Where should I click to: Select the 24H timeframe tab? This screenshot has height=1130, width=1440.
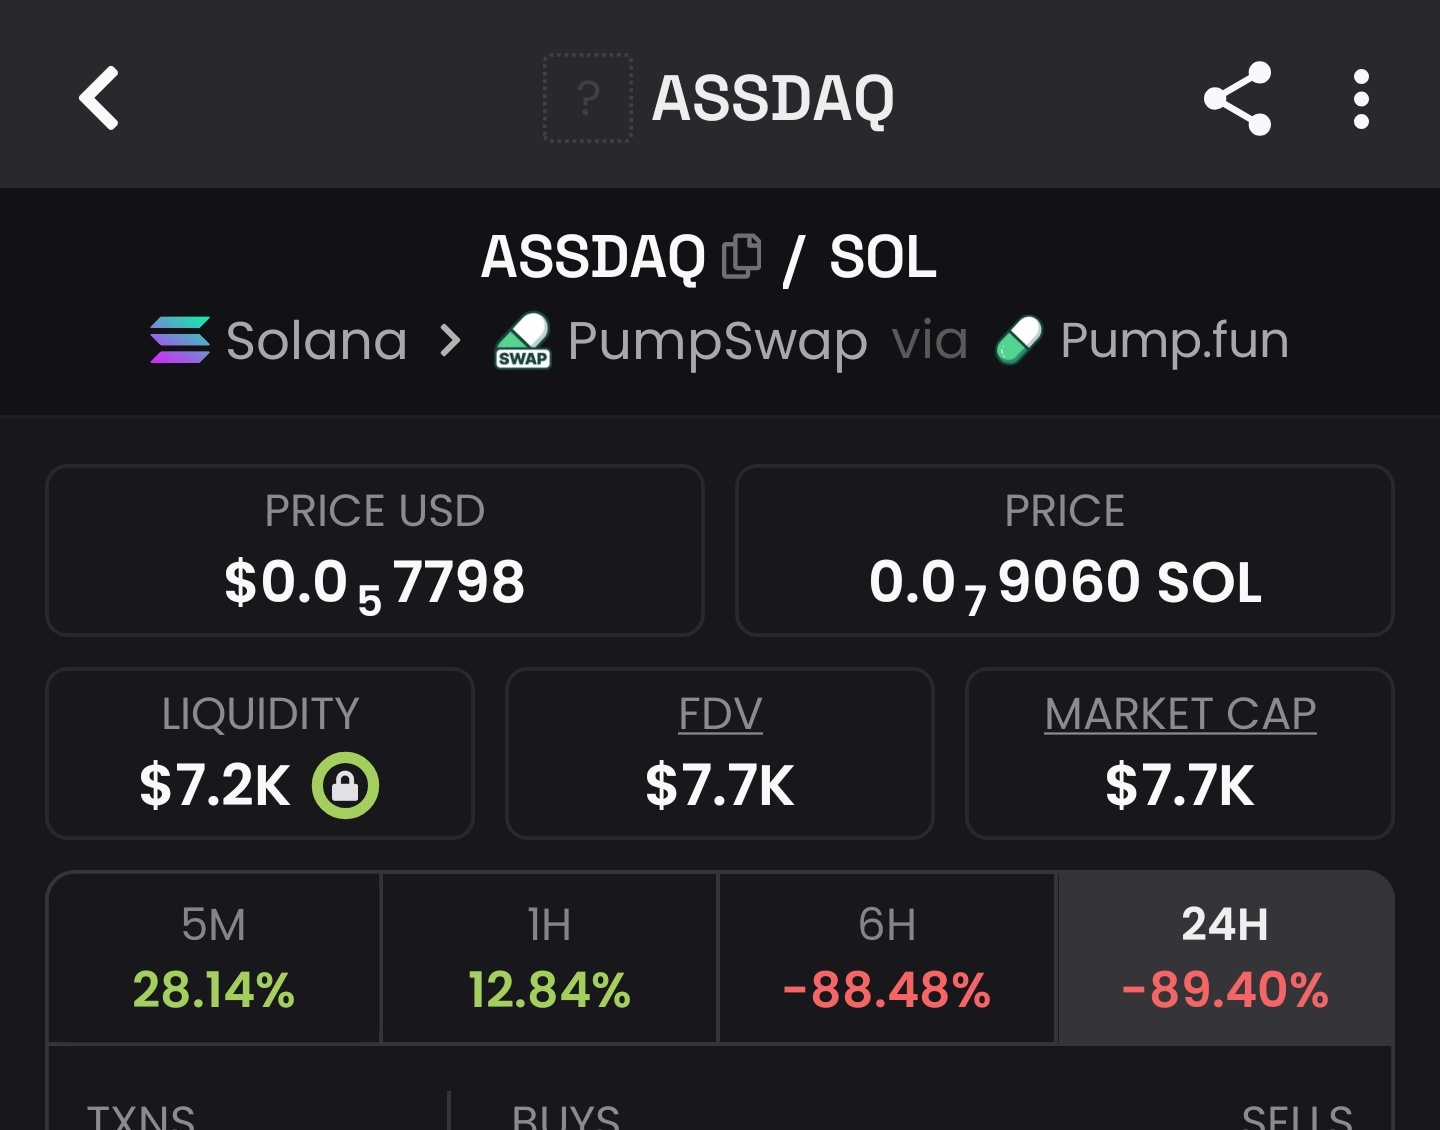tap(1225, 958)
